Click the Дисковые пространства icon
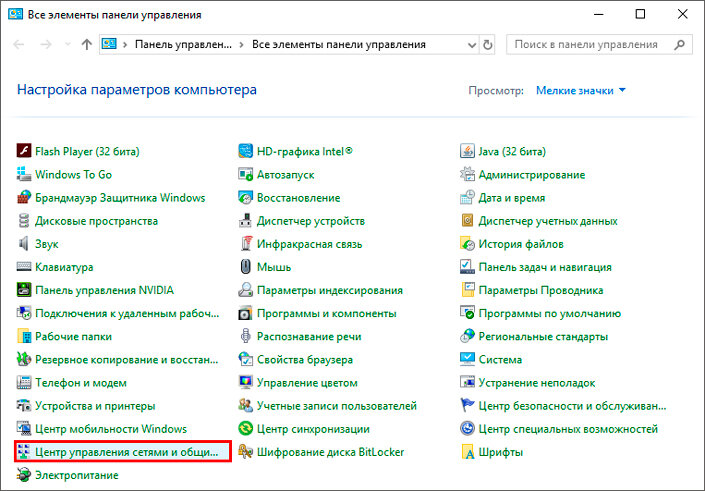 tap(23, 221)
